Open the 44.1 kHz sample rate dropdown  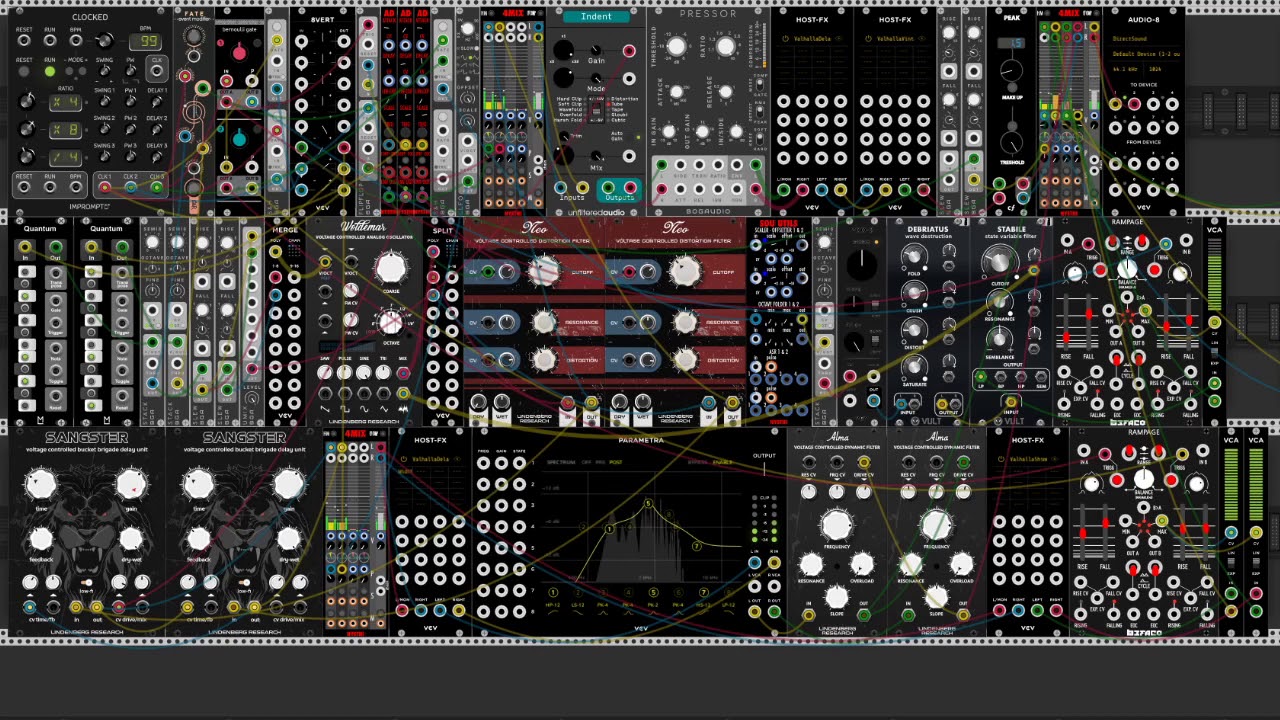tap(1127, 69)
